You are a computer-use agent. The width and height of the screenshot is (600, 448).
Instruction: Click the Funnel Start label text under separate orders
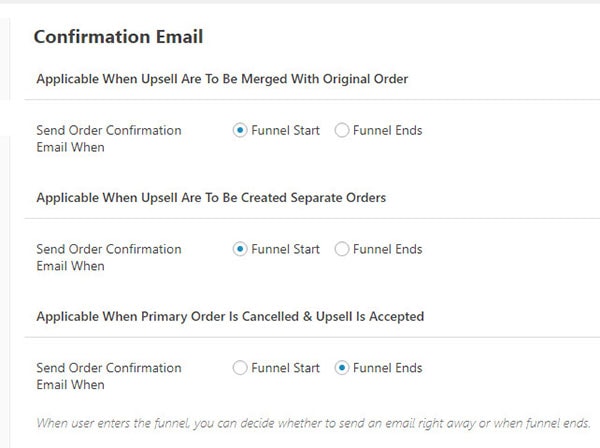coord(285,250)
